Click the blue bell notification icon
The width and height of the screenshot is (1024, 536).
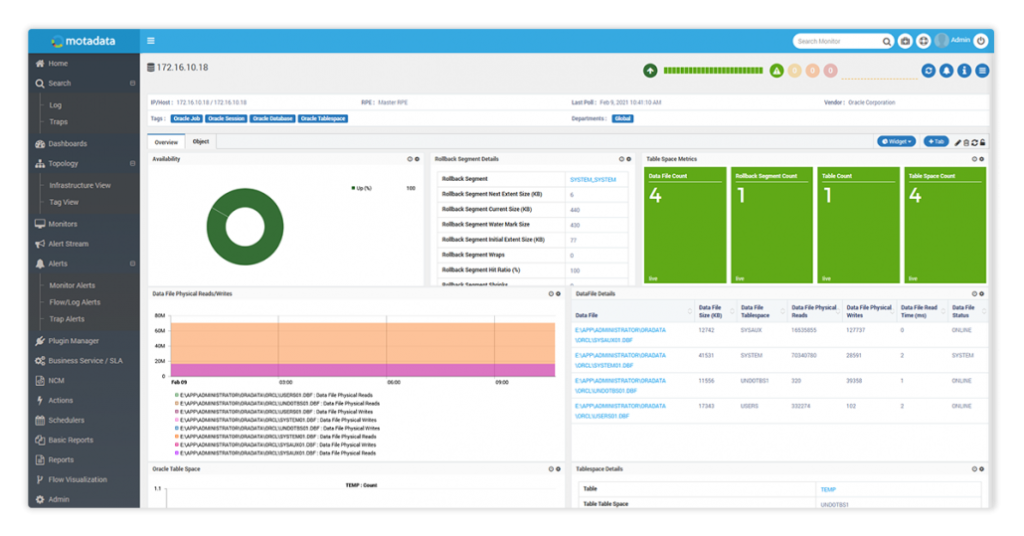click(946, 70)
